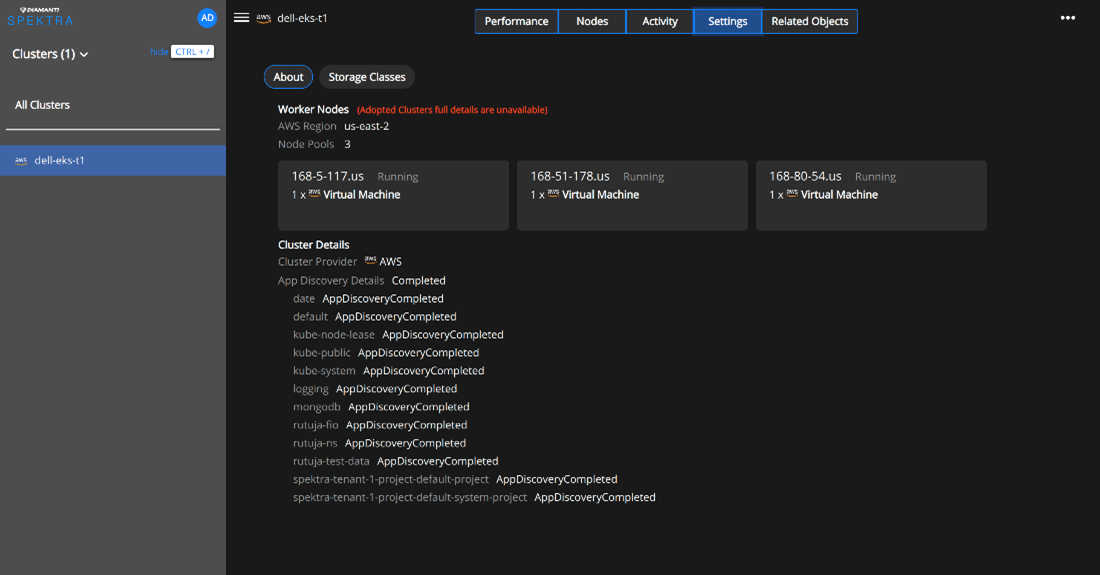Click Running status of 168-80-54.us
Screen dimensions: 1100x575
coord(876,177)
